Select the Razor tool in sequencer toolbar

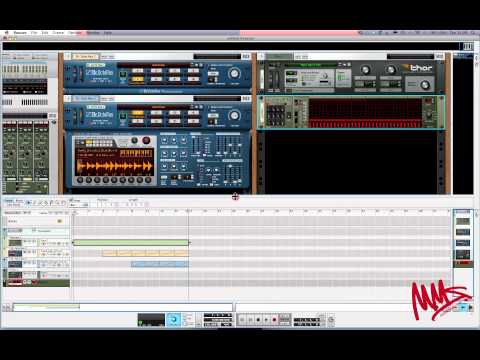click(x=46, y=203)
